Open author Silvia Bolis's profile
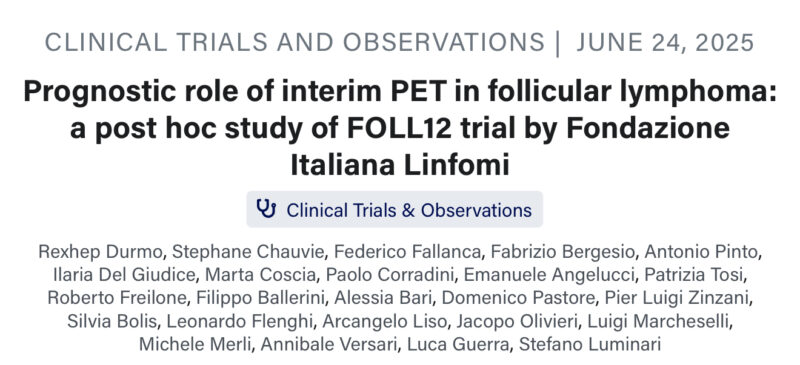The width and height of the screenshot is (800, 365). click(x=112, y=321)
